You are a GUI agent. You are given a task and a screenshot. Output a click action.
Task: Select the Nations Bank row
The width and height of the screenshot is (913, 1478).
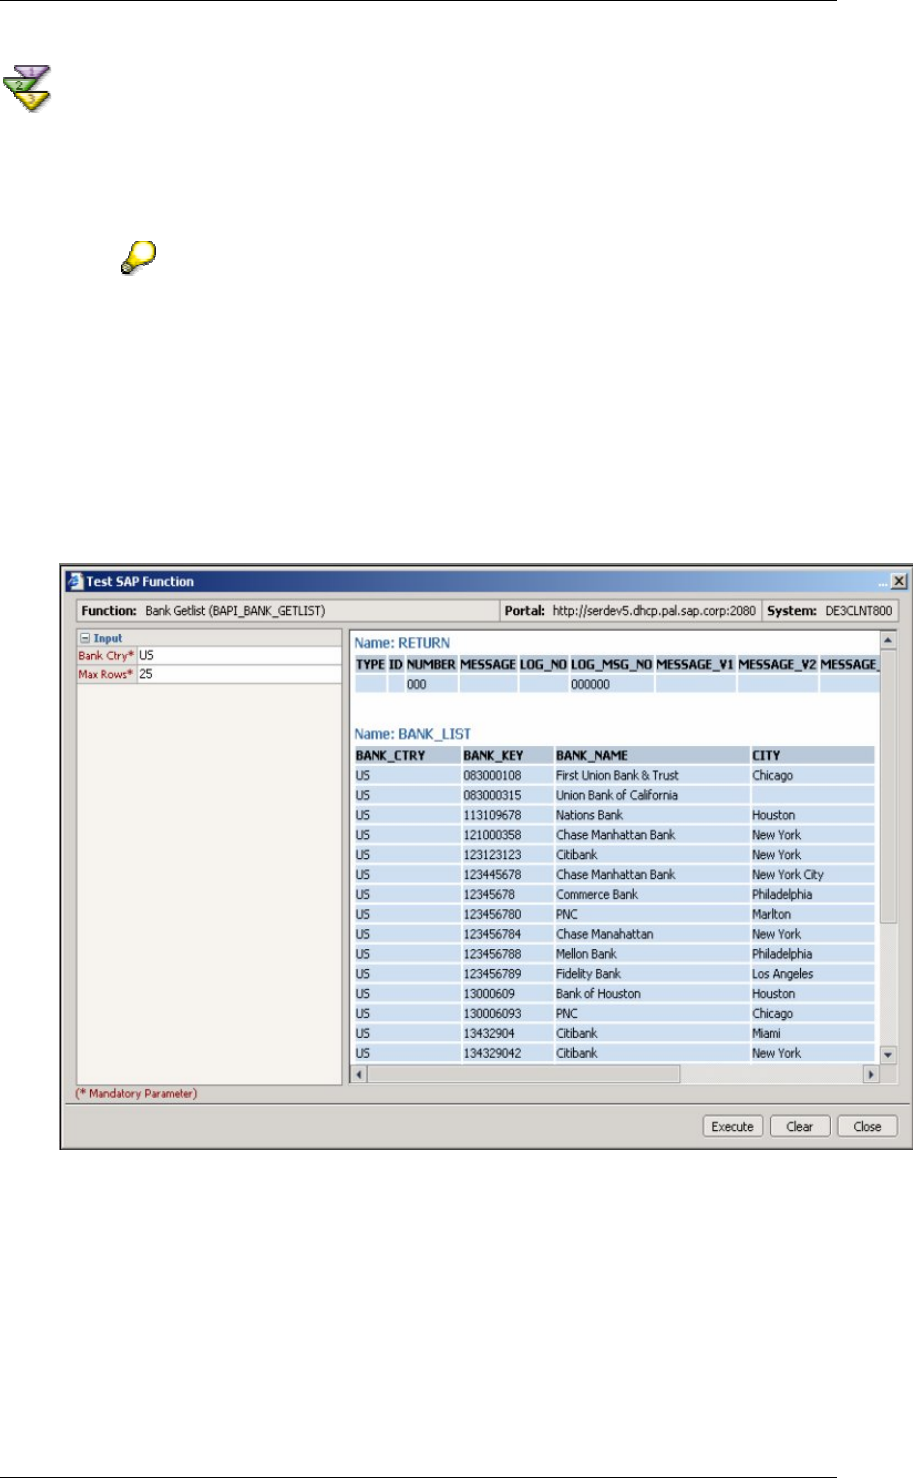[x=589, y=815]
